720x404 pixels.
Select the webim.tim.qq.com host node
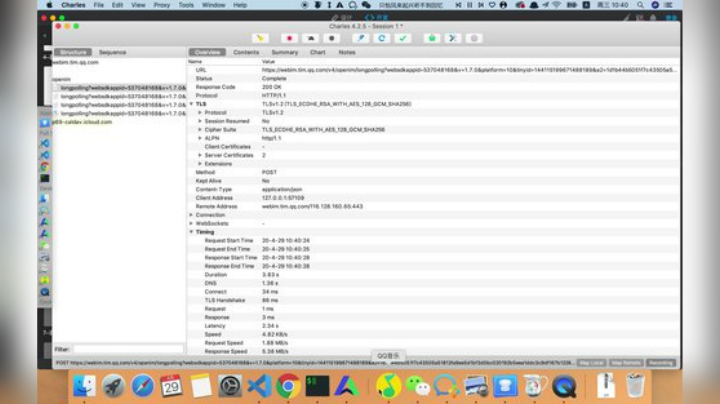point(76,62)
